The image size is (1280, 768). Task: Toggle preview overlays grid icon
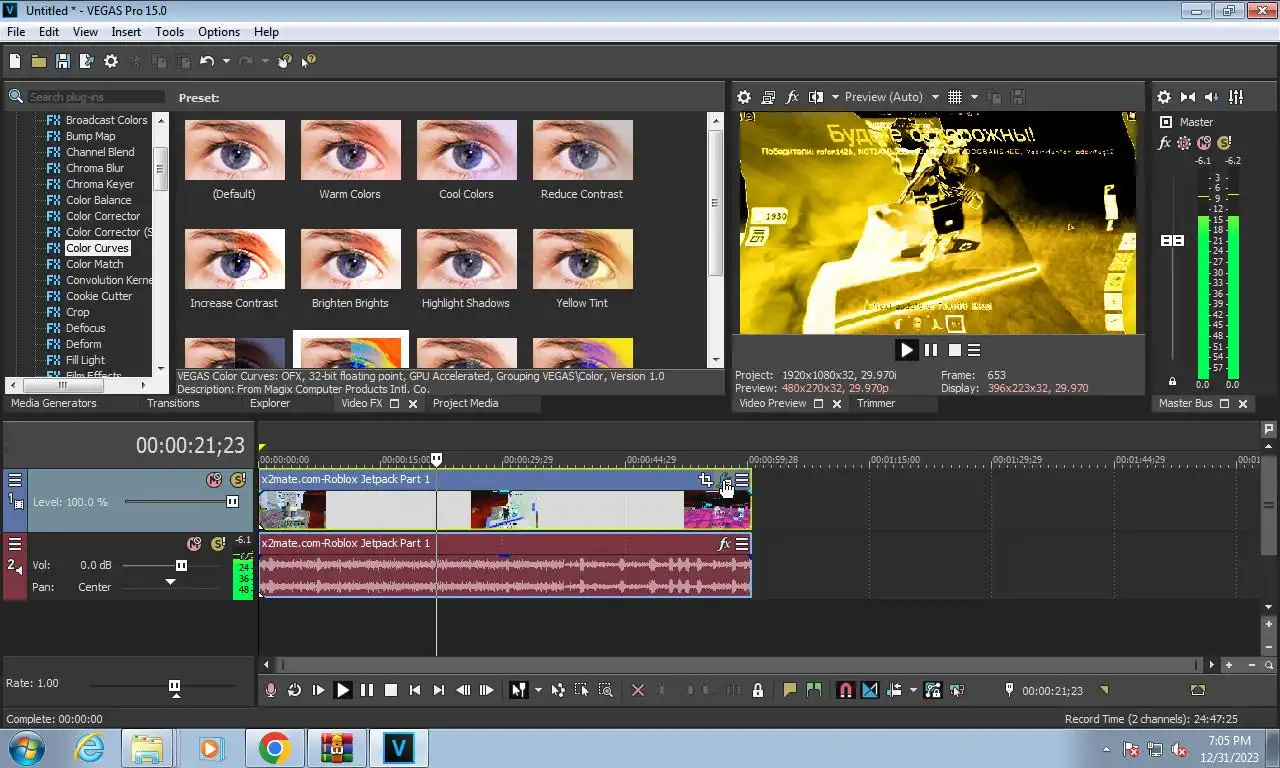955,97
